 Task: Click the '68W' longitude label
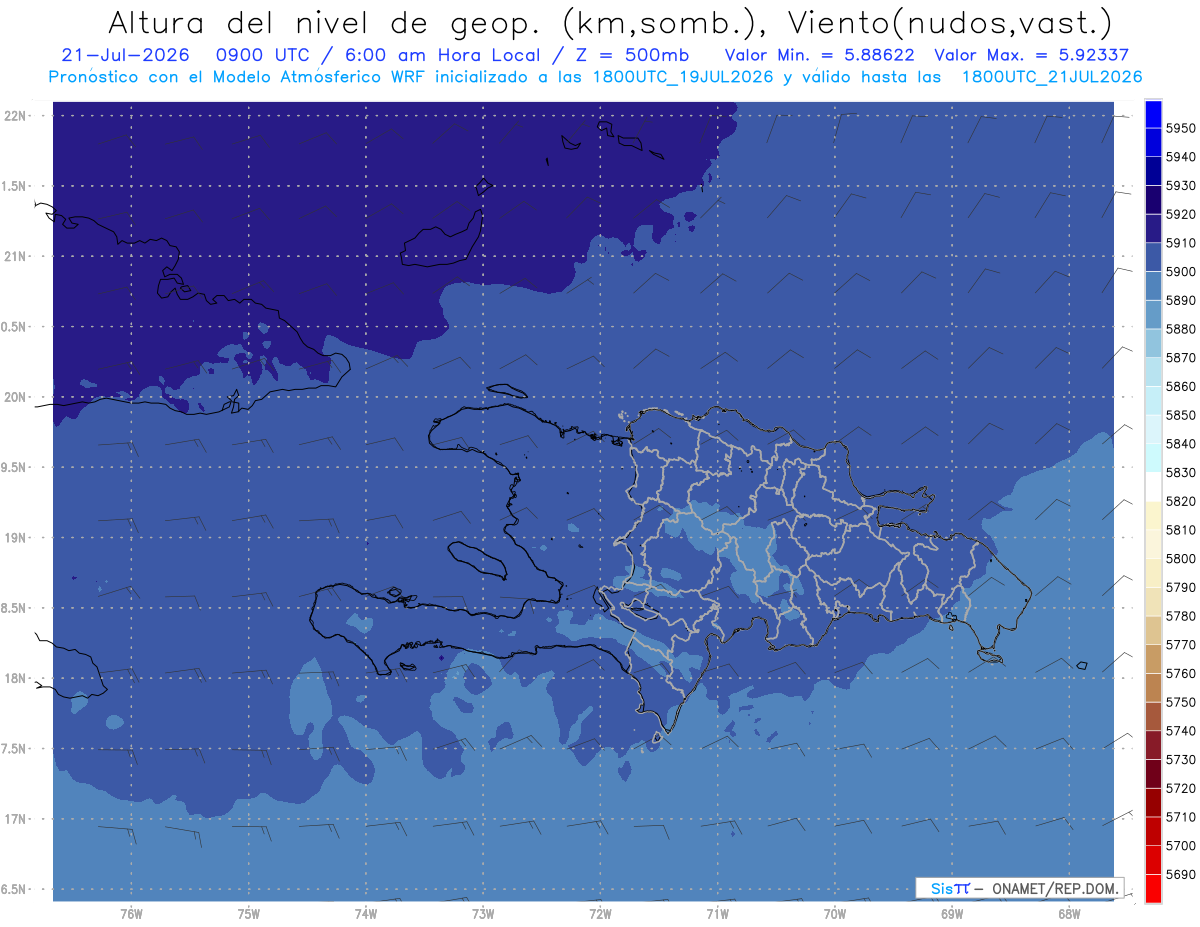[1069, 914]
